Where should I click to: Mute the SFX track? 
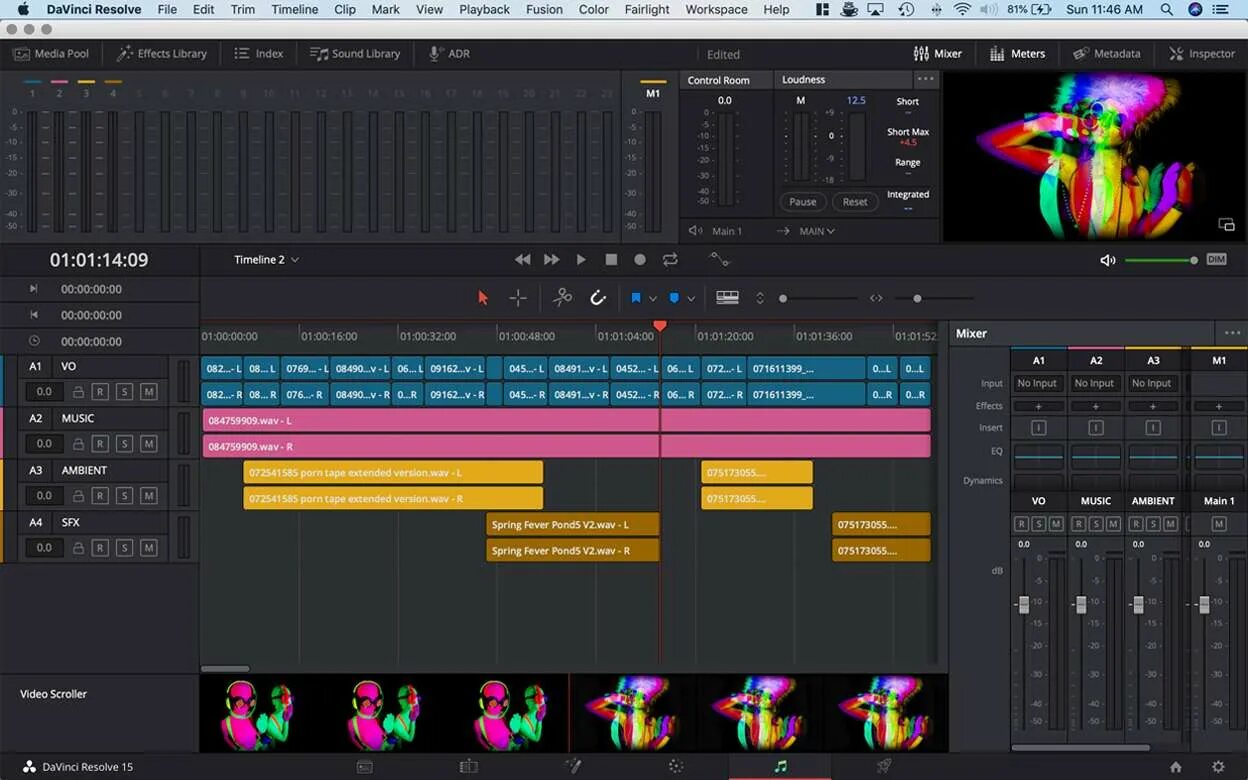[x=149, y=548]
